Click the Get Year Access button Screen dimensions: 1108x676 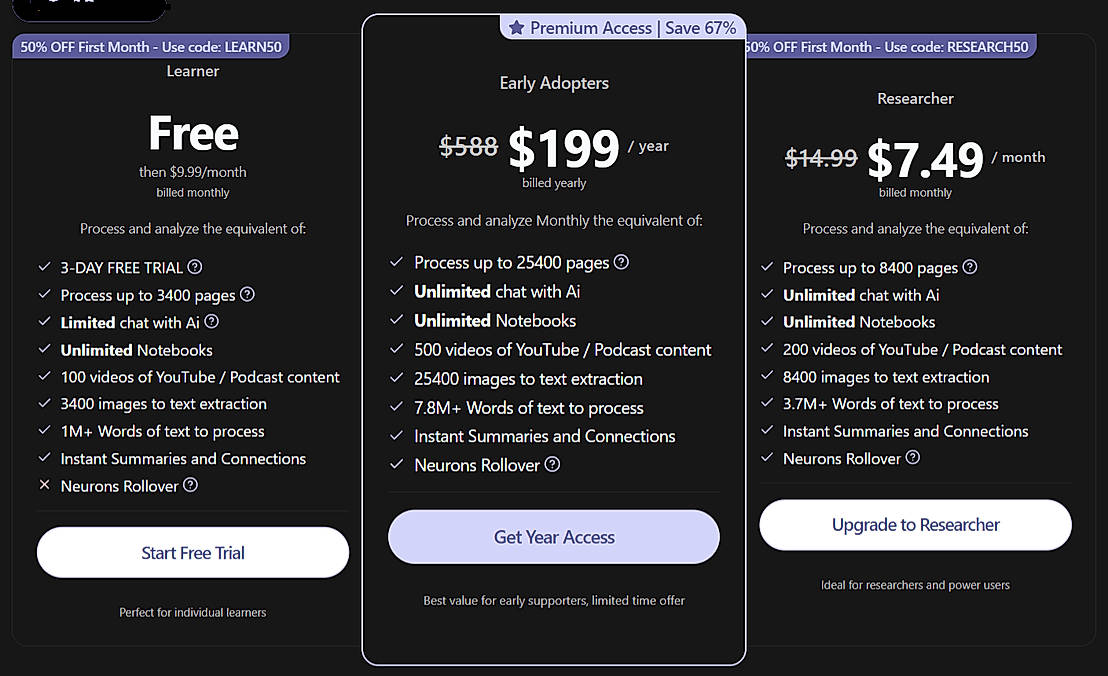pyautogui.click(x=554, y=537)
